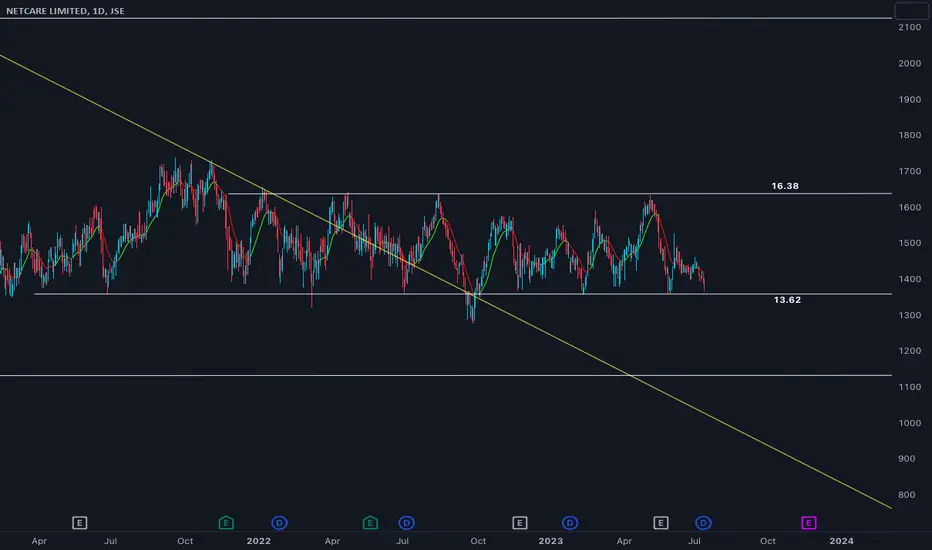Click 1000 on the price axis
932x550 pixels.
pyautogui.click(x=909, y=423)
